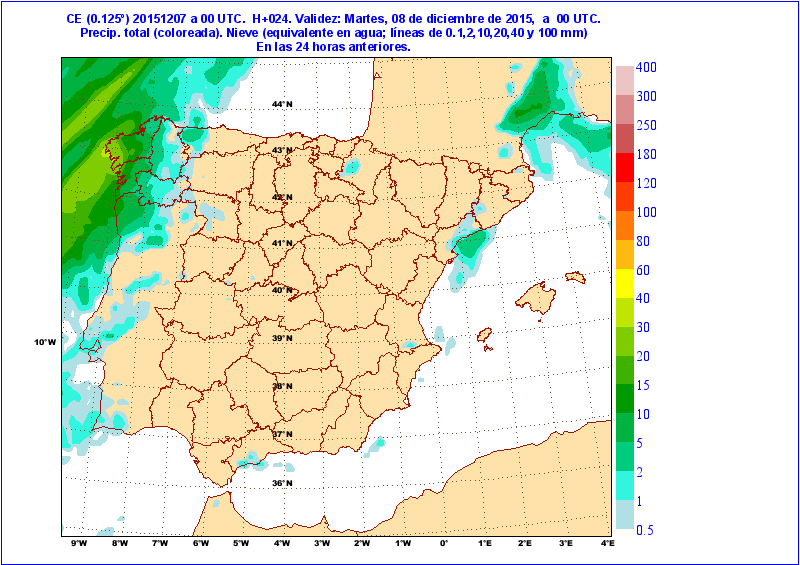Click the legend value "120"

[646, 183]
